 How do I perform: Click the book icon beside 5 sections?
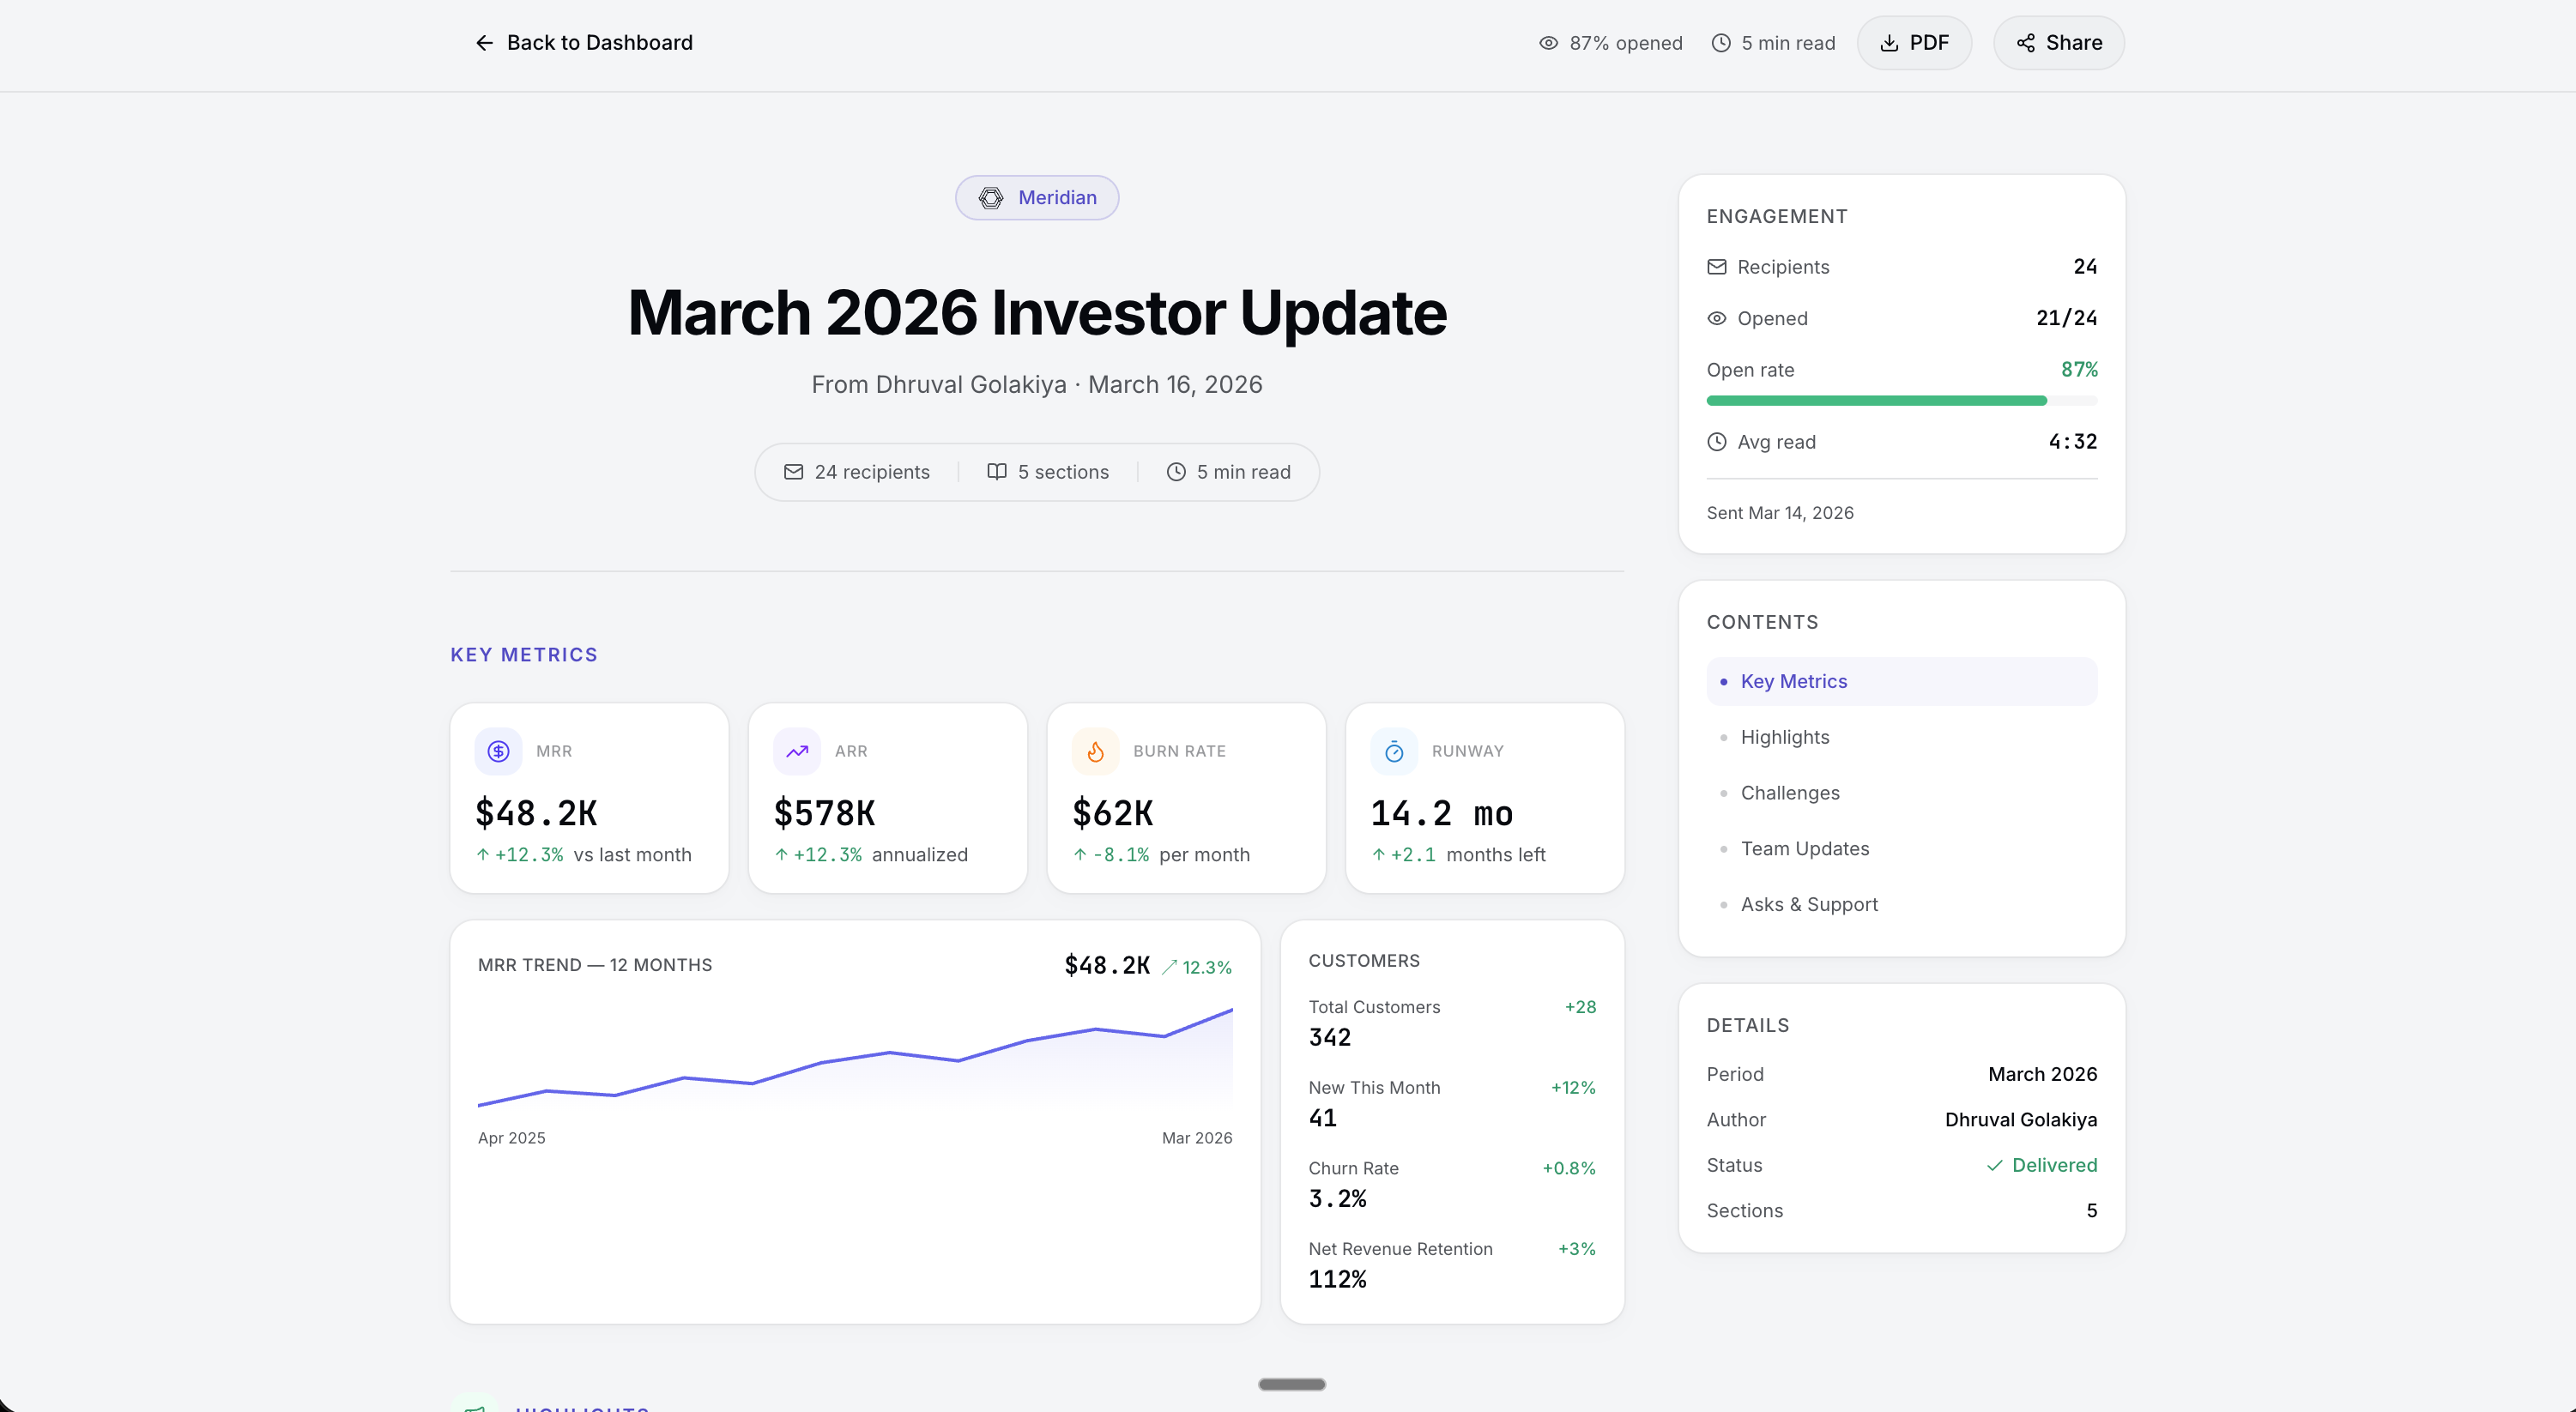pos(997,472)
